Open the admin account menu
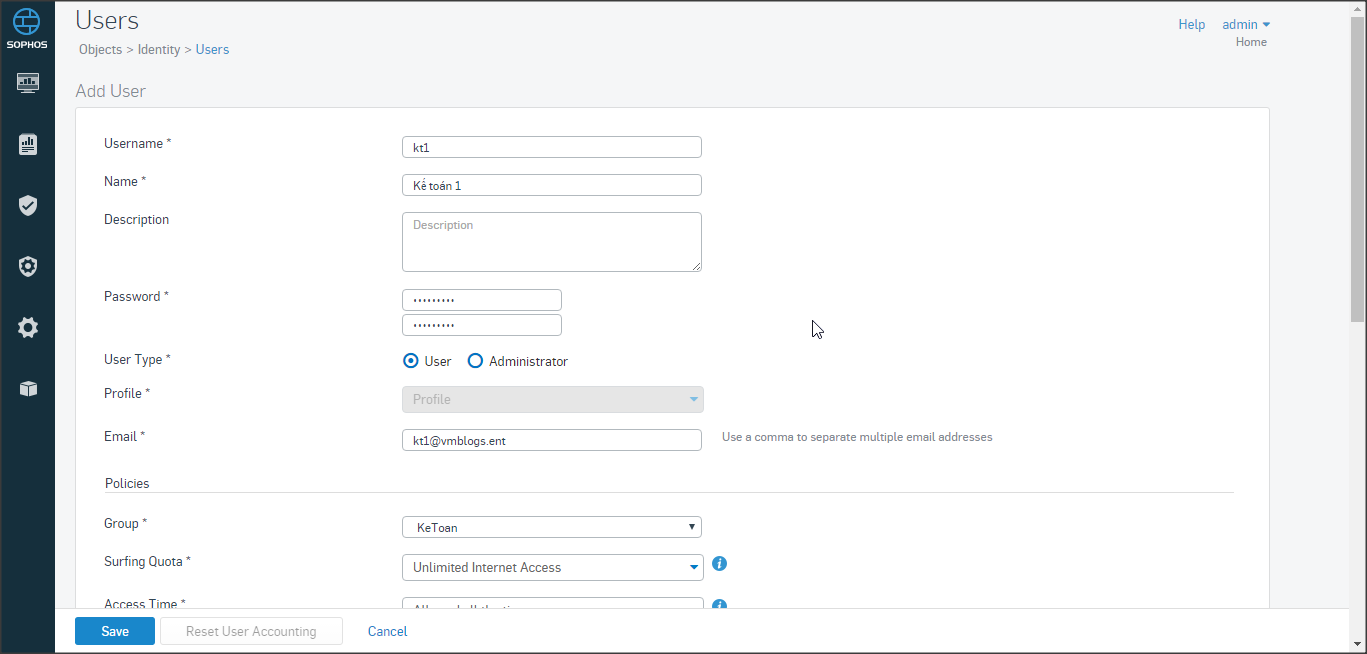 click(x=1246, y=24)
